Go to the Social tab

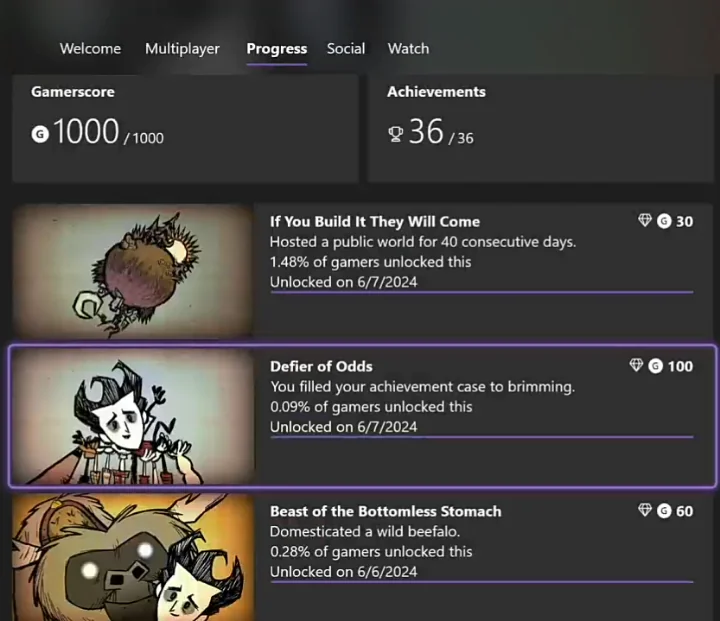point(346,48)
